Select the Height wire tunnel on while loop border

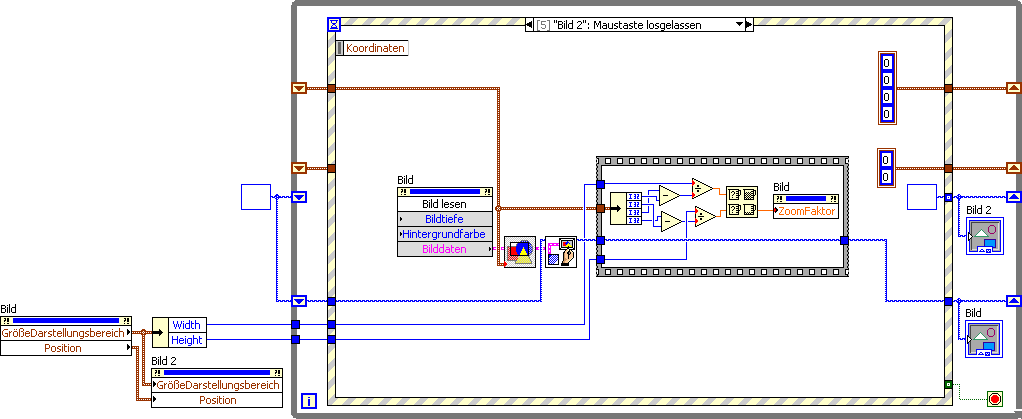(x=296, y=340)
